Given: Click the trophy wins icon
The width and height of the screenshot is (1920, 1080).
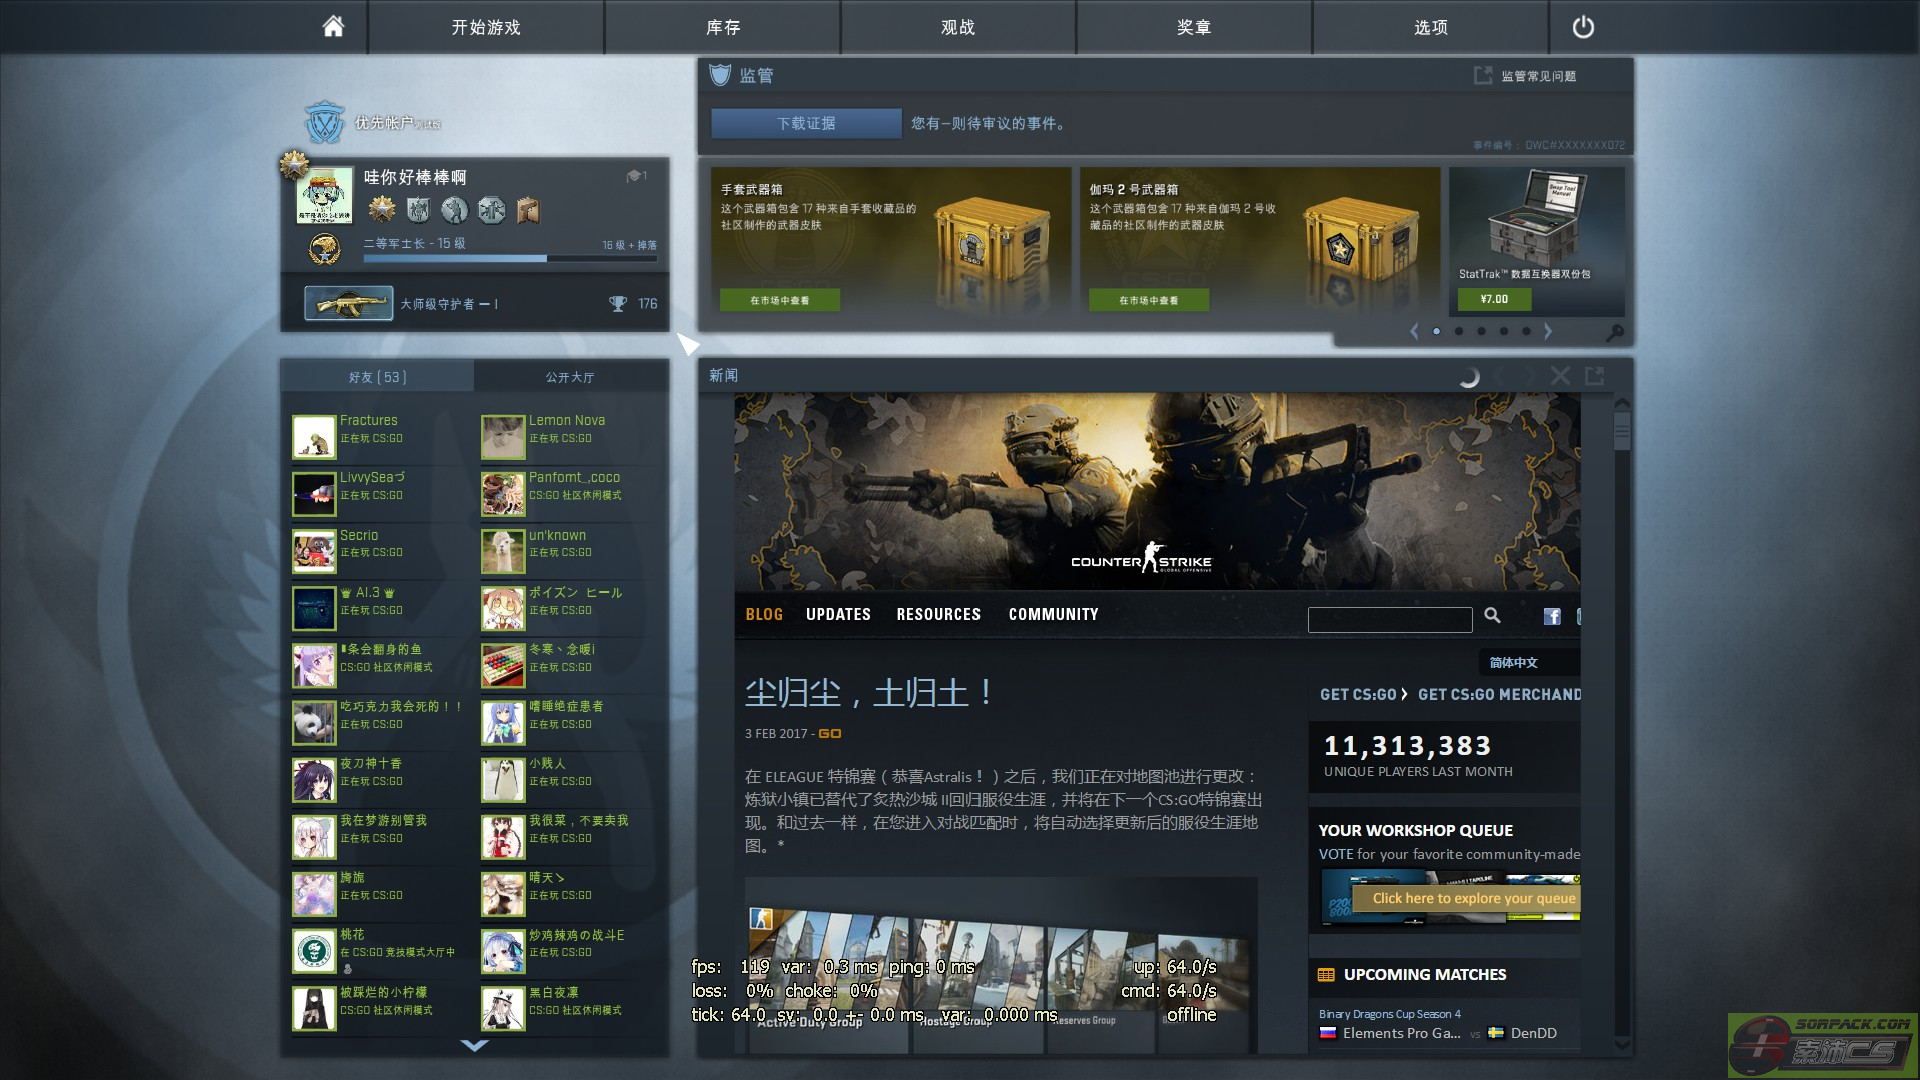Looking at the screenshot, I should pyautogui.click(x=618, y=304).
